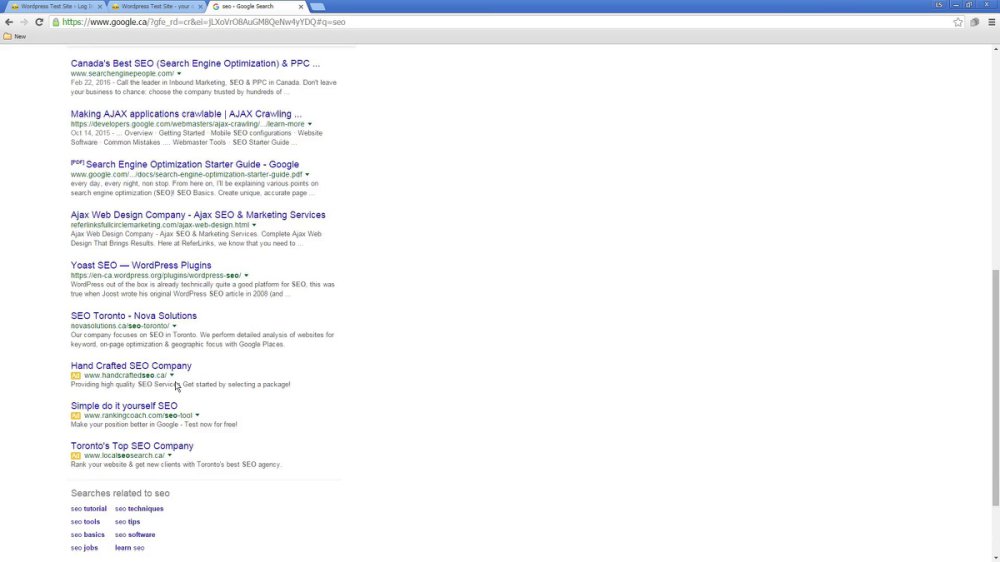The height and width of the screenshot is (562, 1000).
Task: Expand dropdown arrow beside novasolutions.ca URL
Action: click(x=174, y=326)
